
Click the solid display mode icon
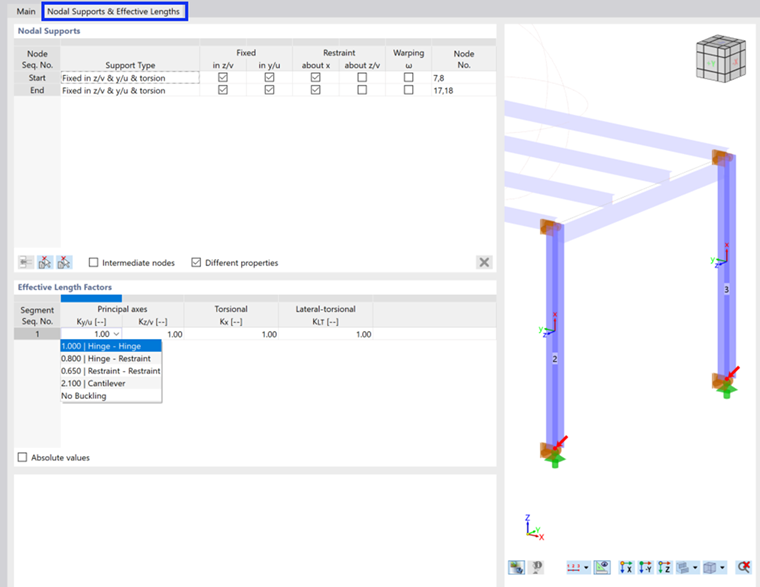(x=683, y=567)
